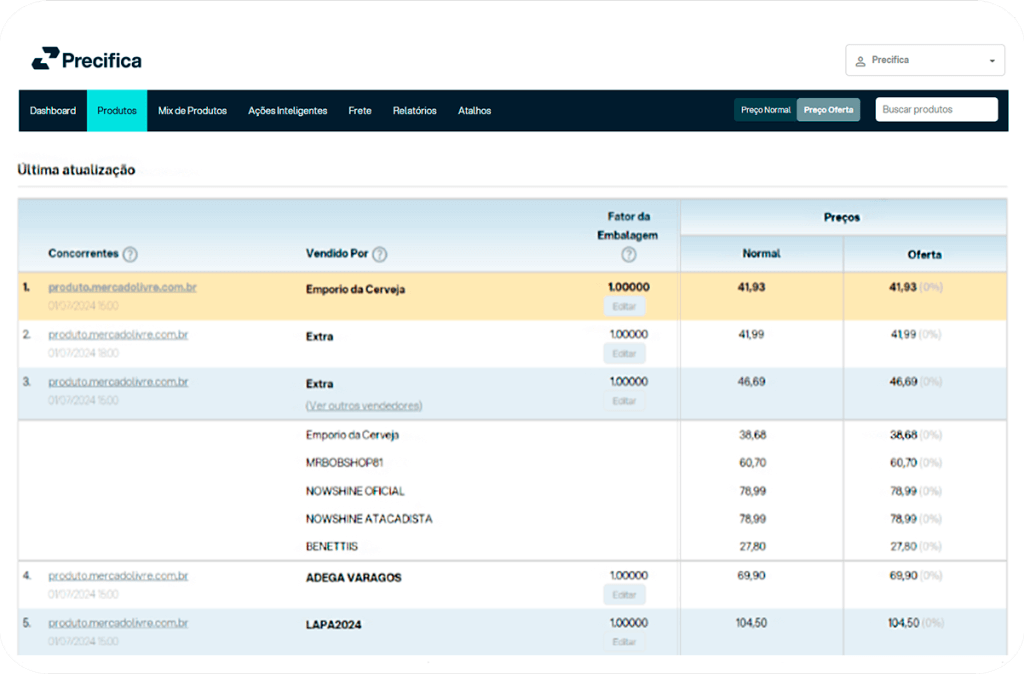The image size is (1024, 674).
Task: Open the Relatórios menu
Action: point(415,110)
